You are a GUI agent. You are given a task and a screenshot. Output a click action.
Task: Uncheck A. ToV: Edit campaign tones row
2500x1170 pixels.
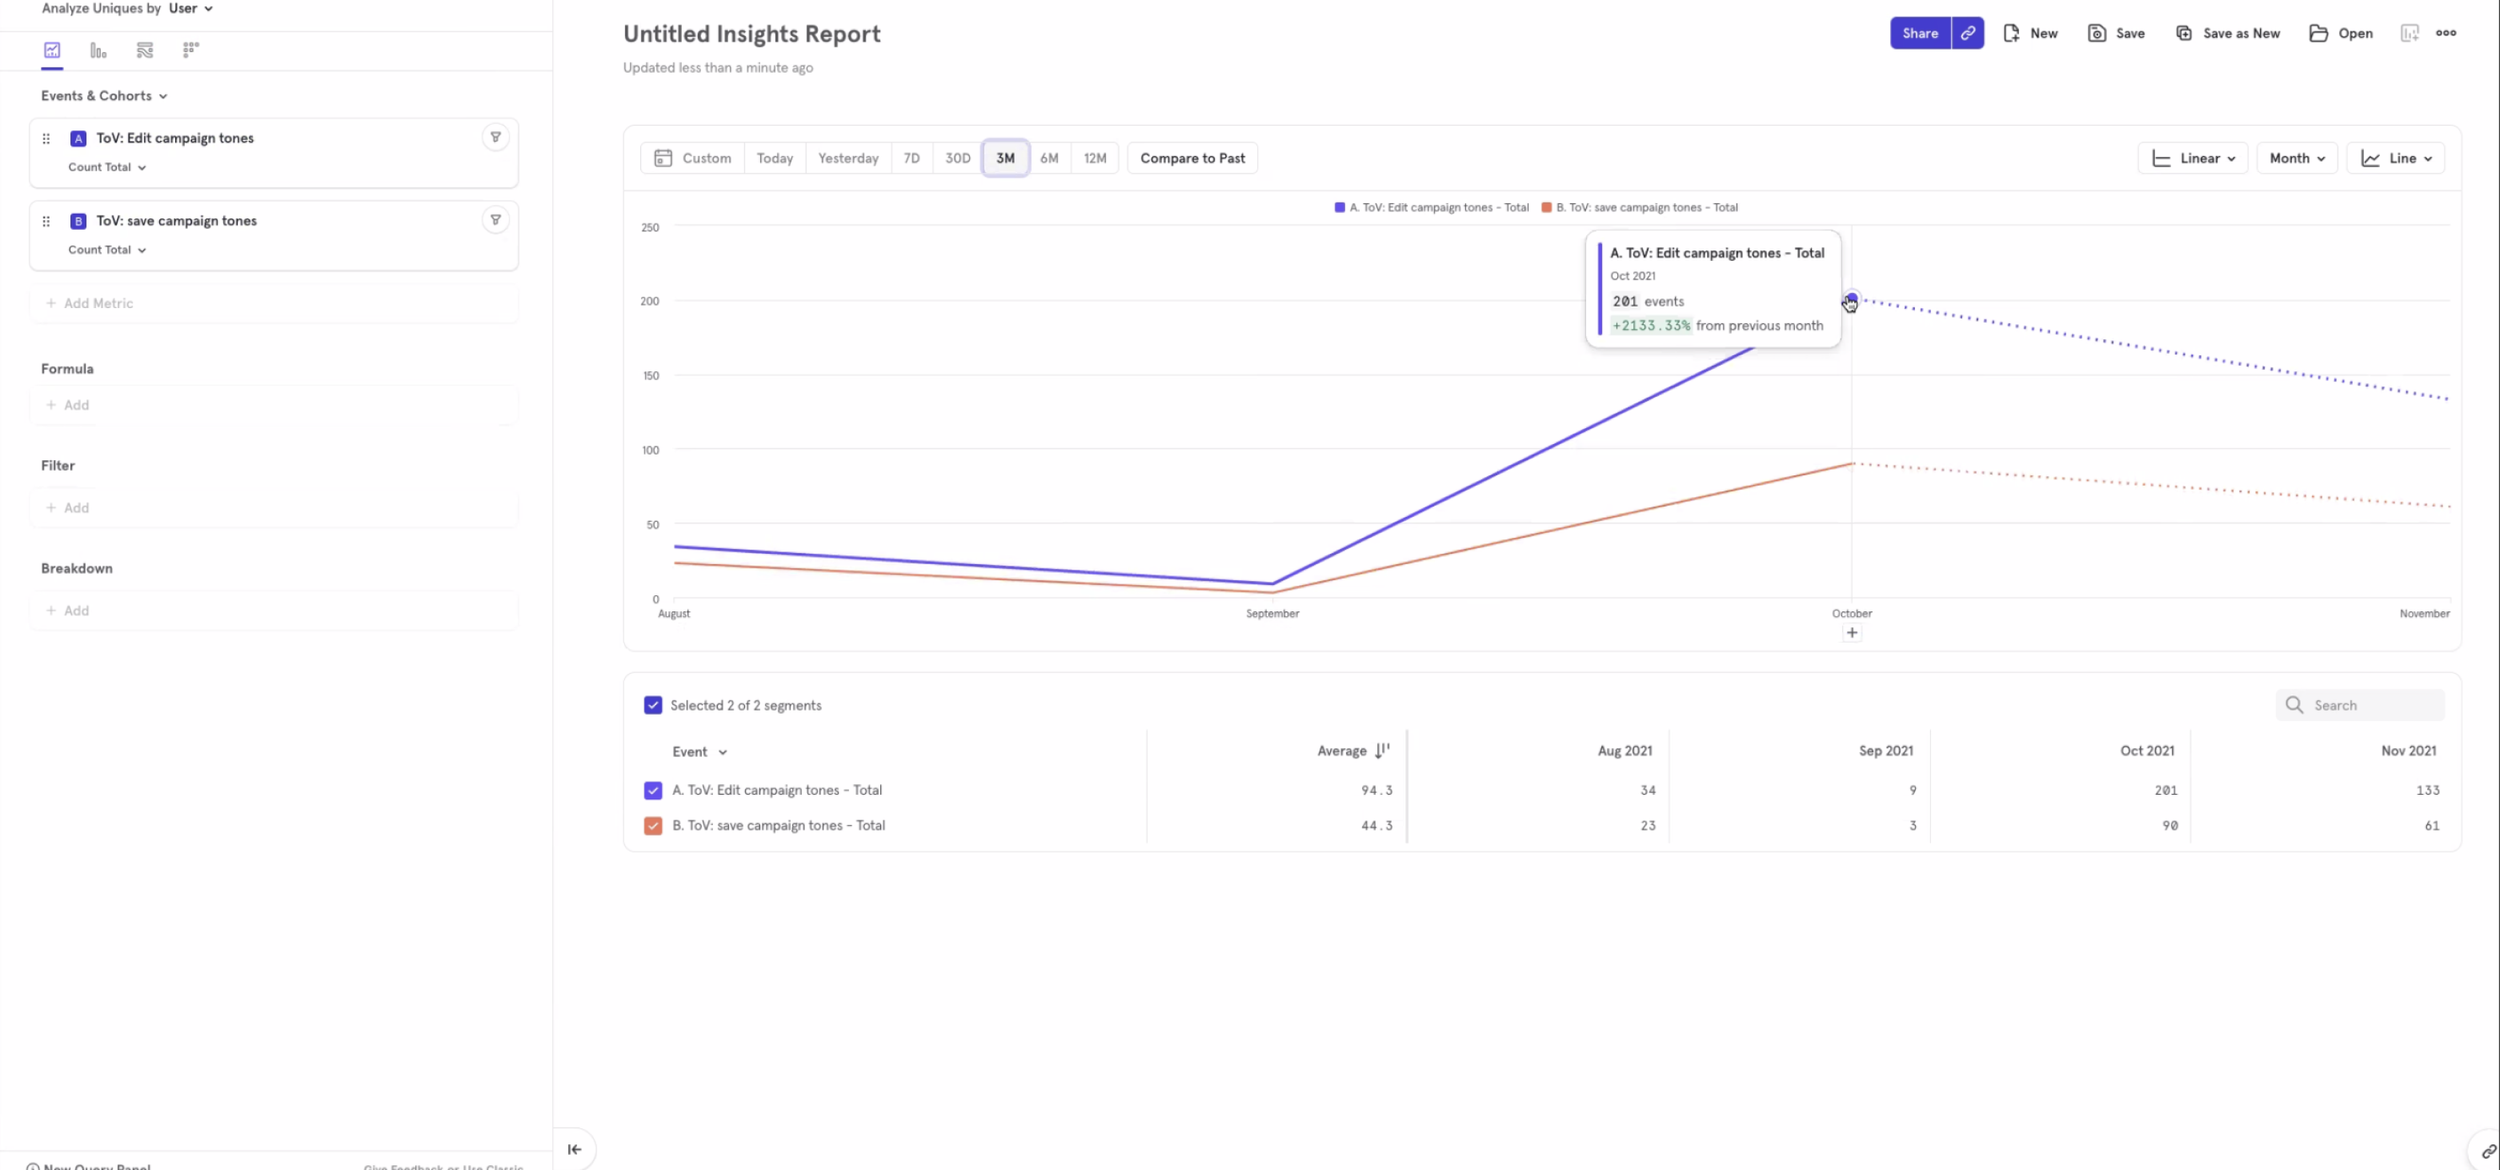653,790
